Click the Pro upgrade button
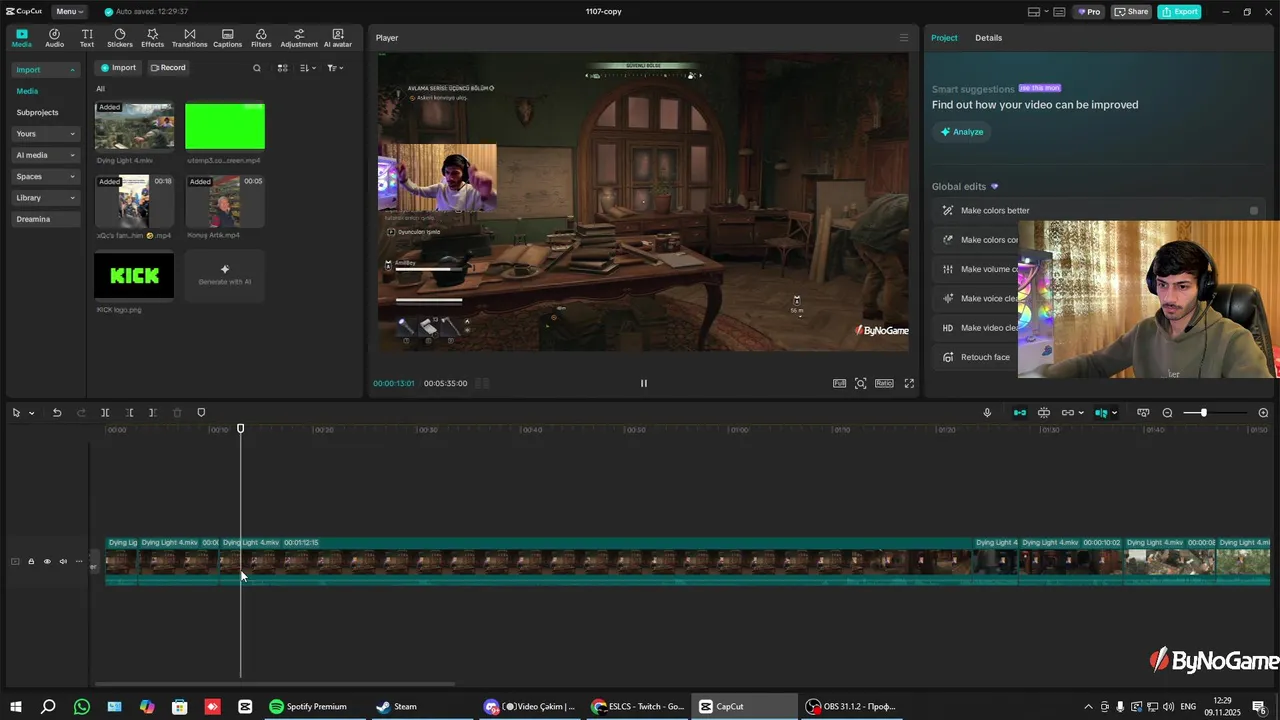 [1088, 12]
